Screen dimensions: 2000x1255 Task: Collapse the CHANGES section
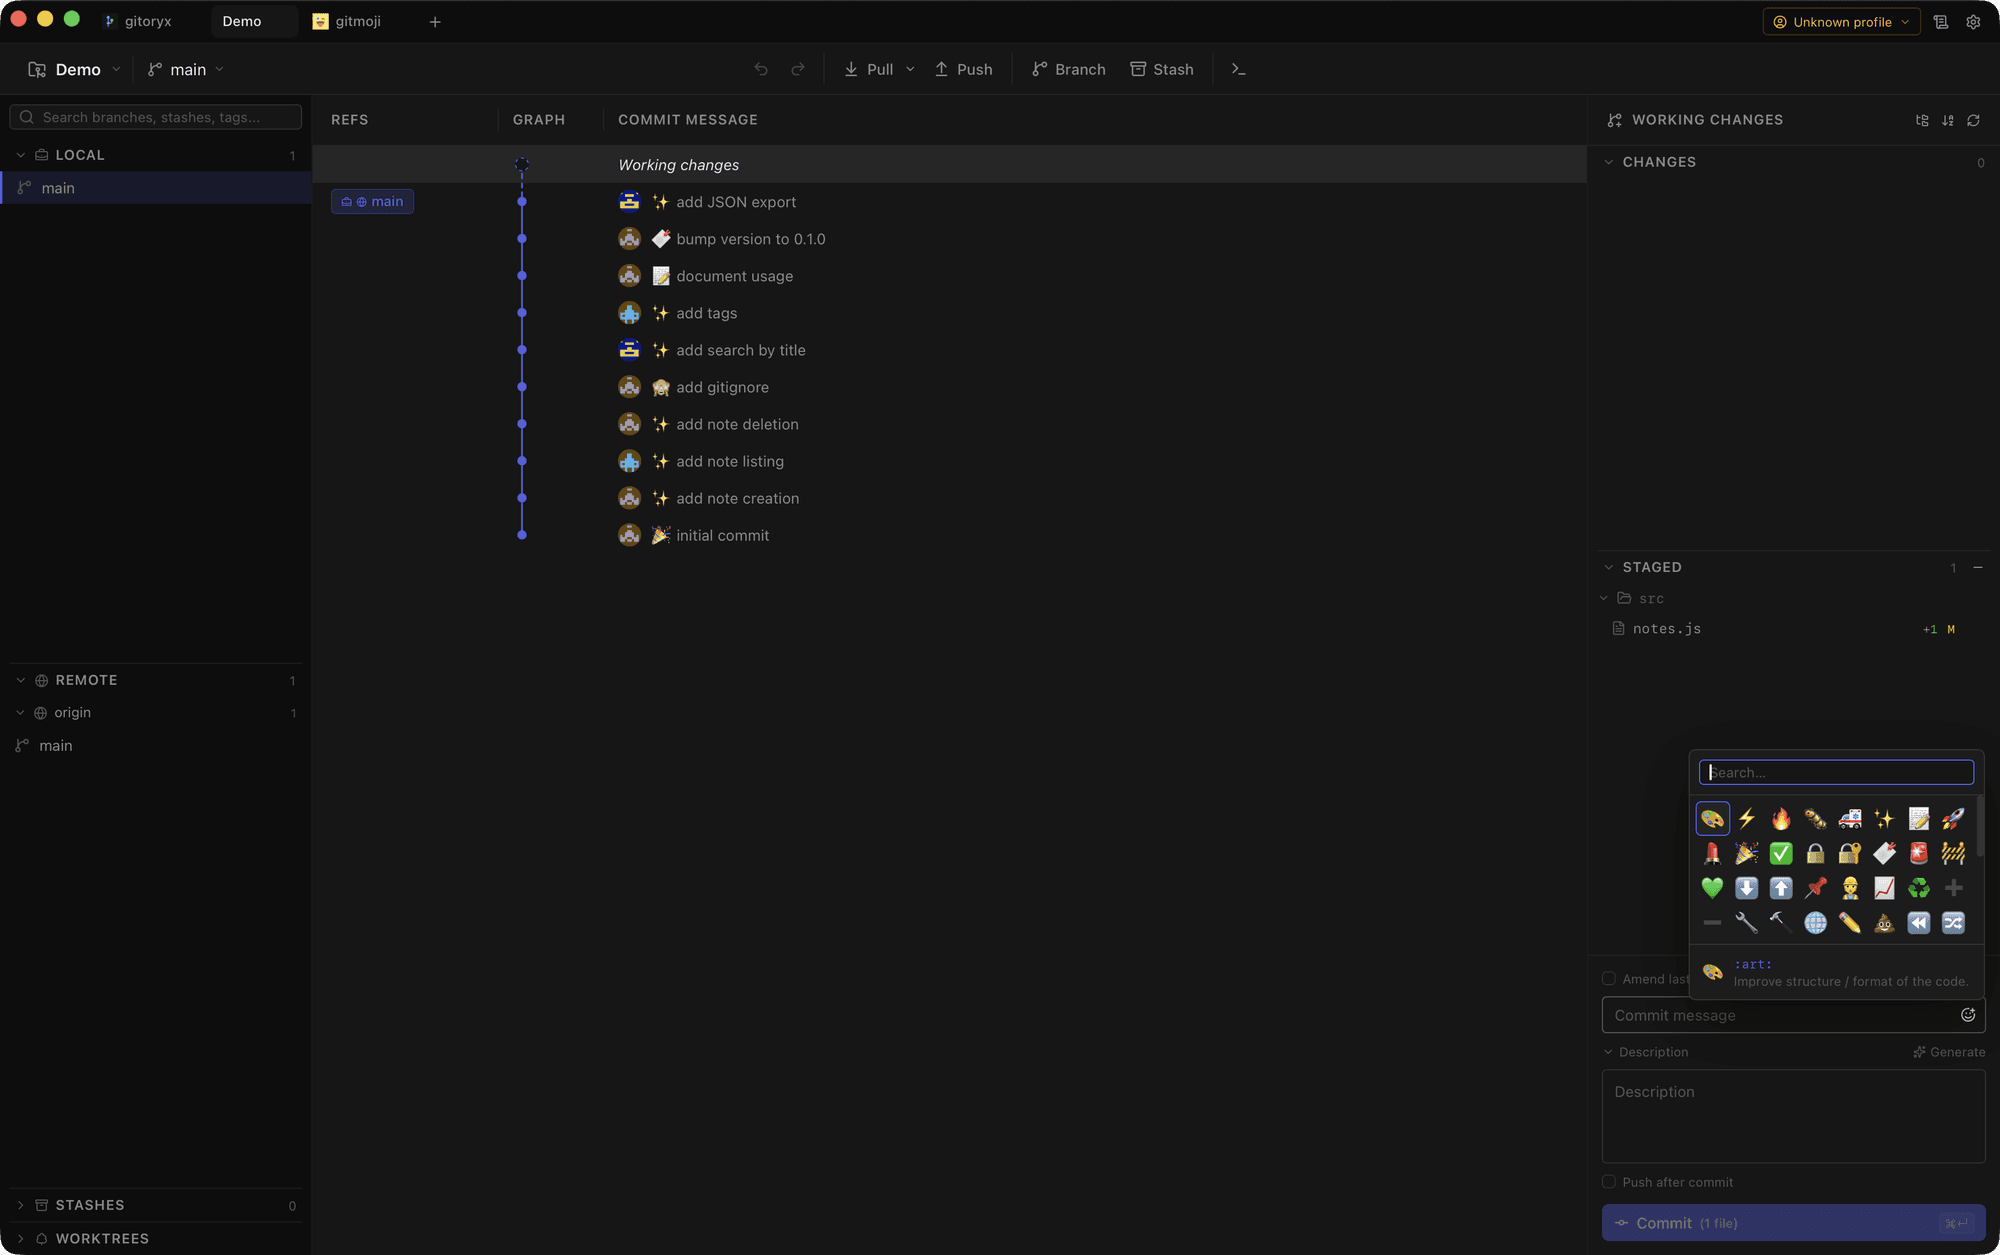(1609, 162)
